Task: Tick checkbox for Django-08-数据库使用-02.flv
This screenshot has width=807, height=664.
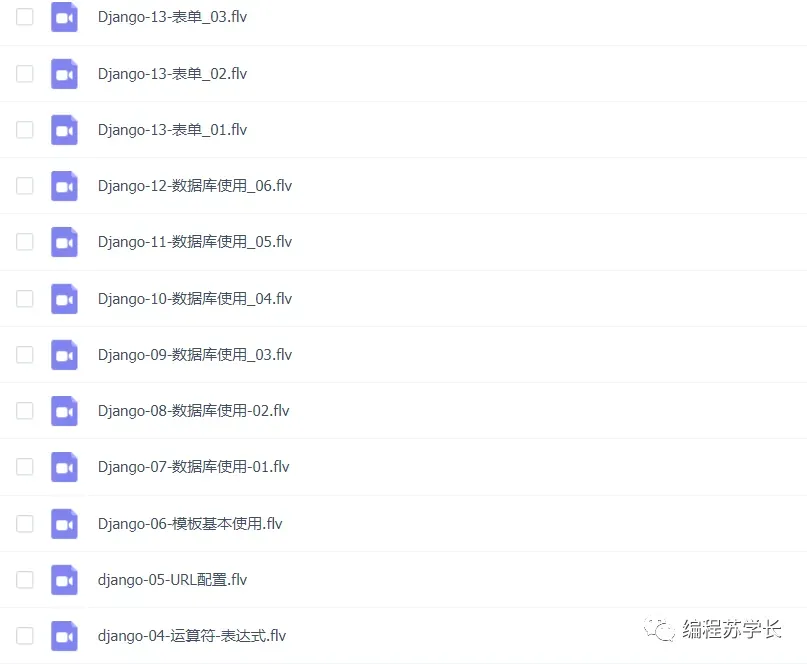Action: tap(25, 411)
